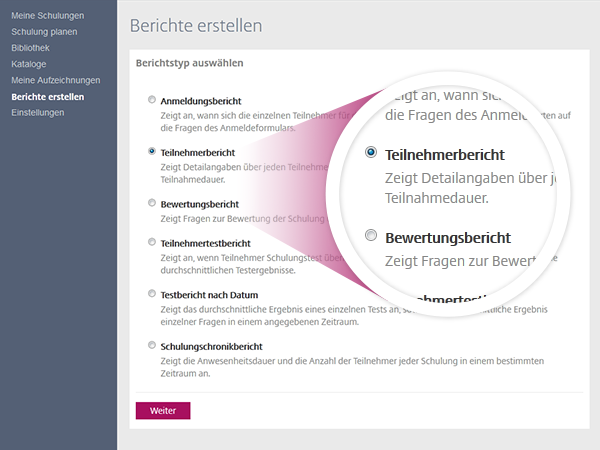This screenshot has width=600, height=450.
Task: Click the Anmeldungsbericht label text
Action: click(x=201, y=101)
